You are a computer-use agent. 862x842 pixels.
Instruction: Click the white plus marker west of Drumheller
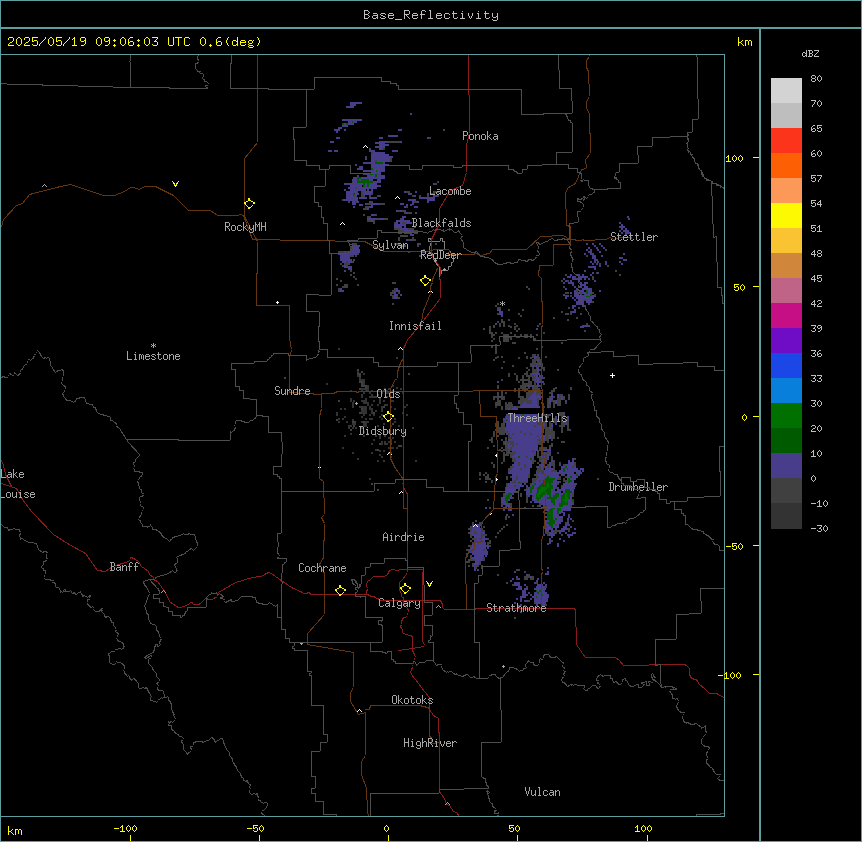[612, 375]
